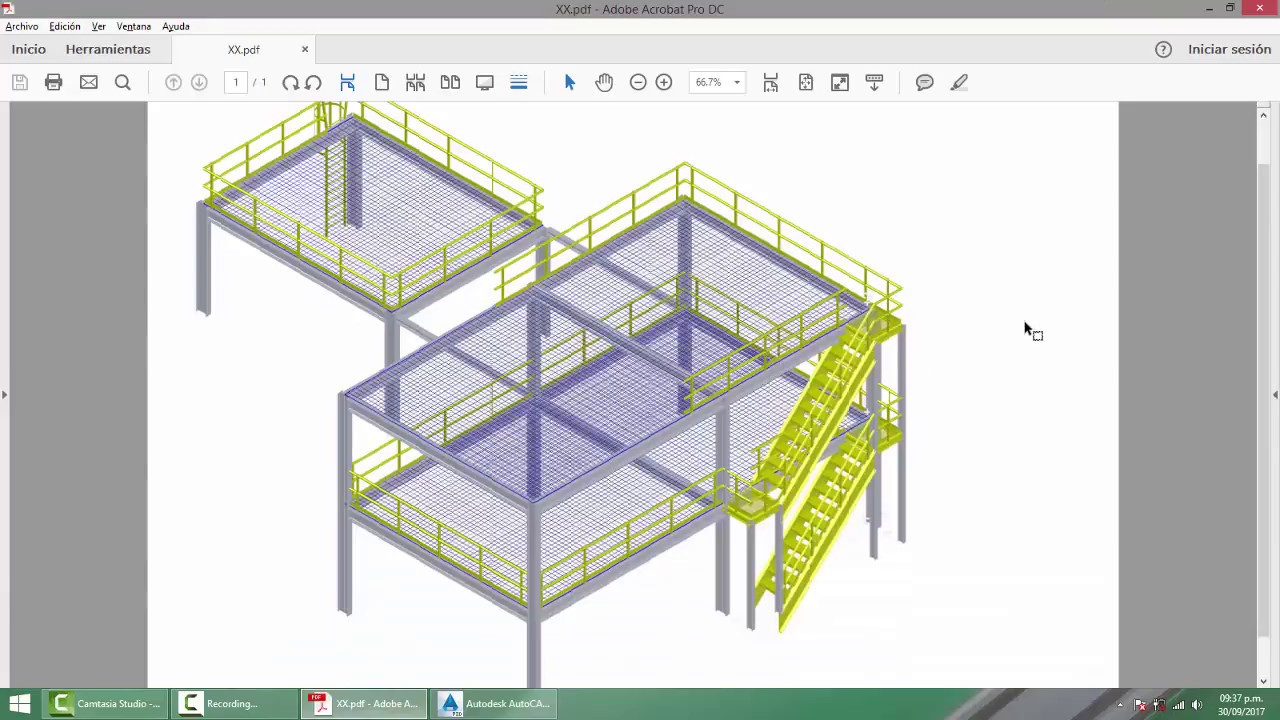Open the Ayuda menu

tap(176, 27)
